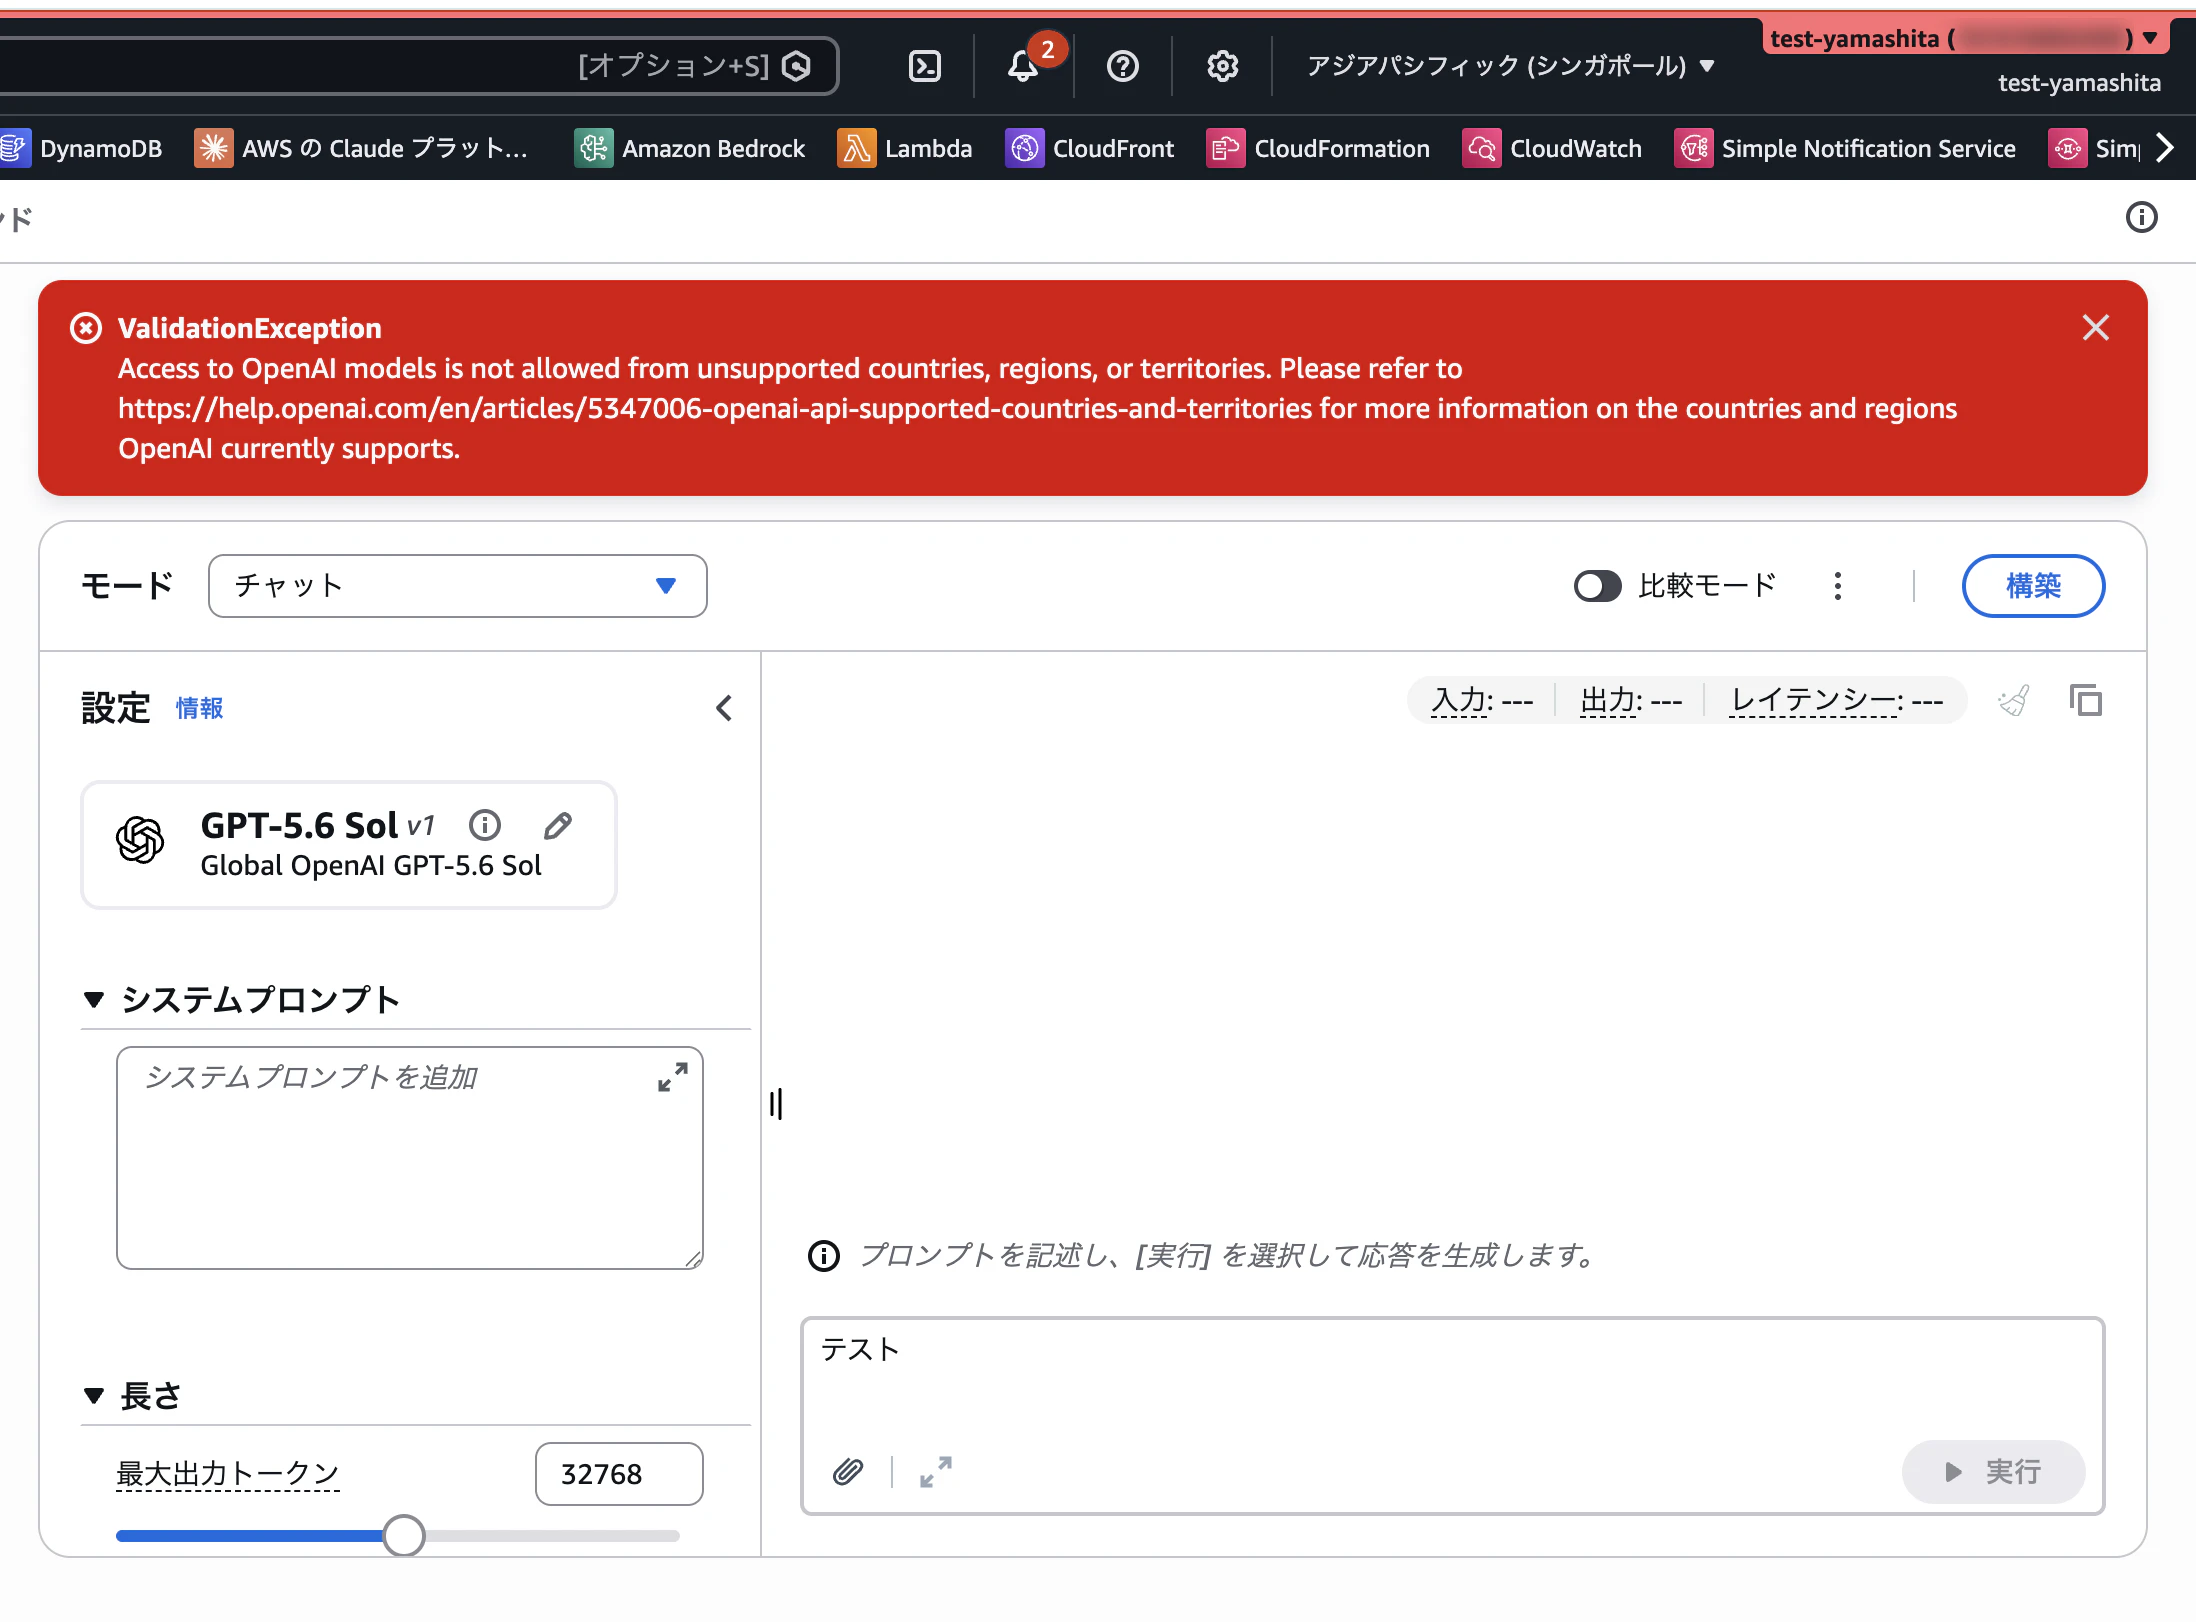
Task: Attach a file with the paperclip icon
Action: click(x=848, y=1471)
